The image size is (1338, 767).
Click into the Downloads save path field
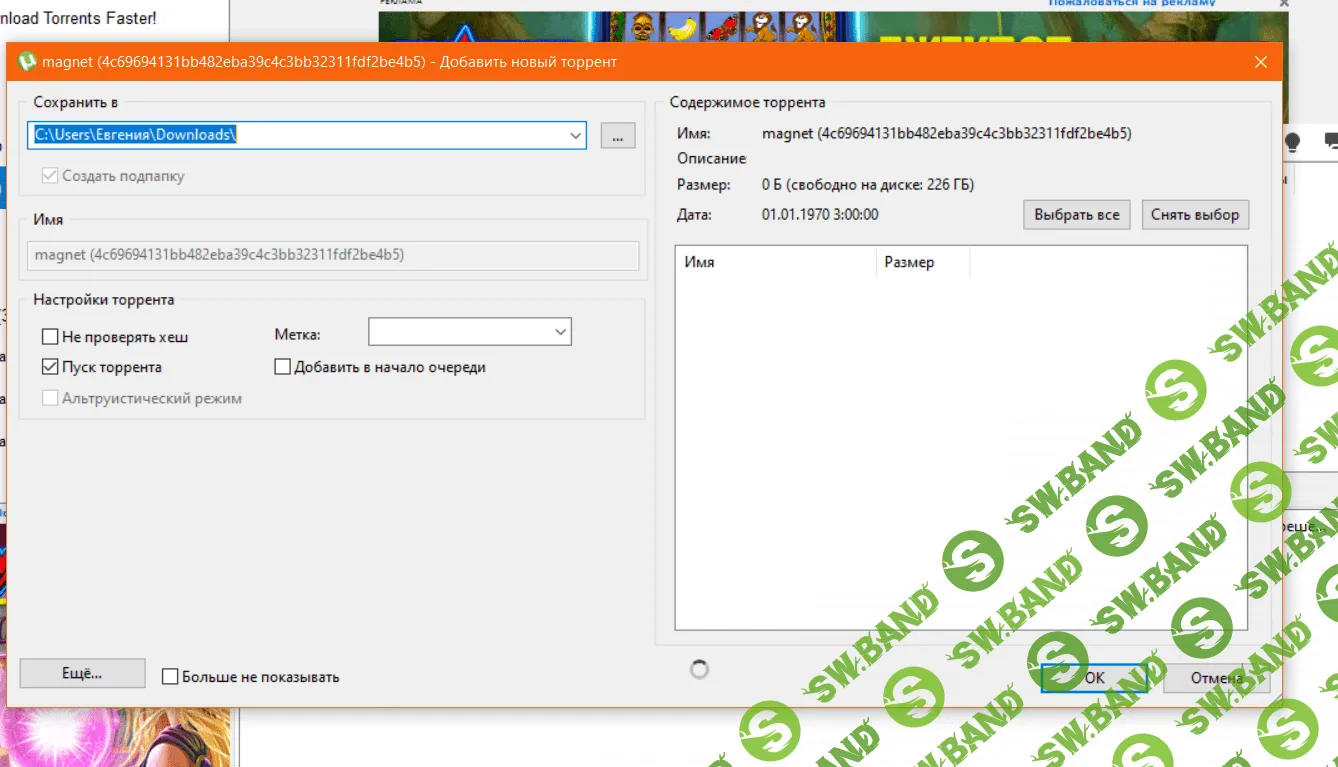(x=300, y=135)
